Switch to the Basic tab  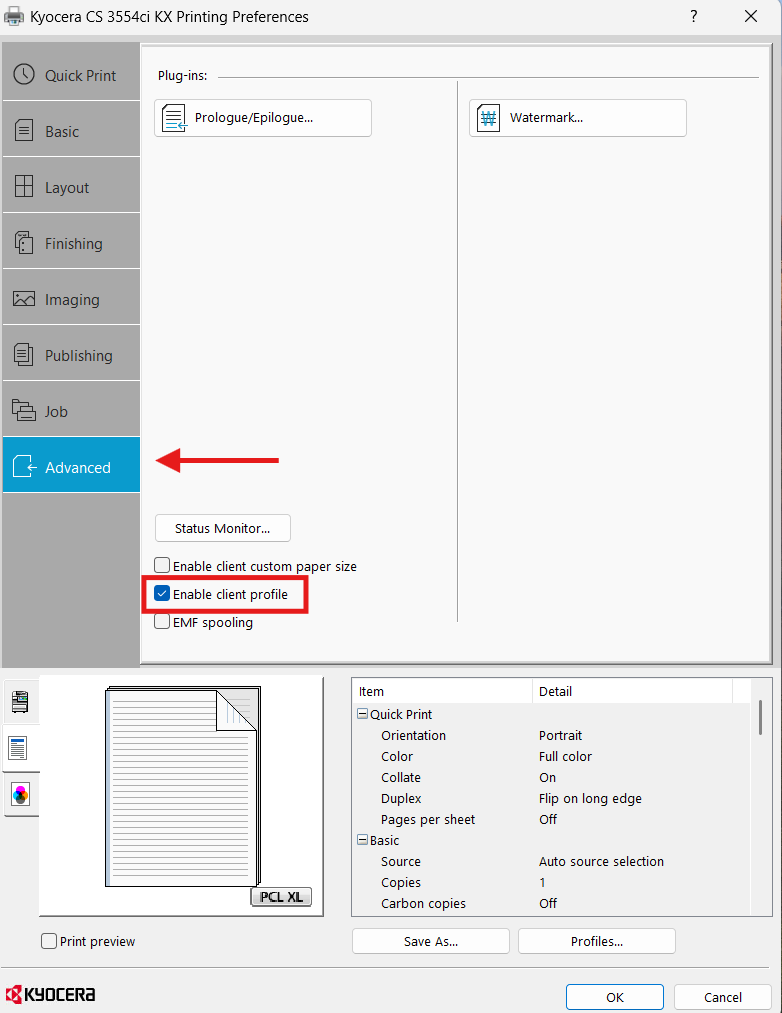(x=71, y=131)
